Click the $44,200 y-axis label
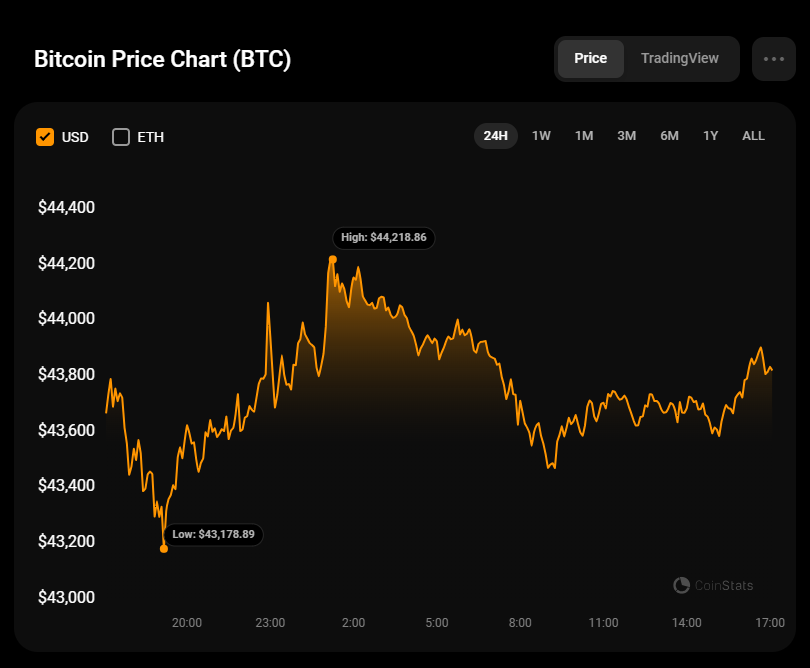 (66, 263)
